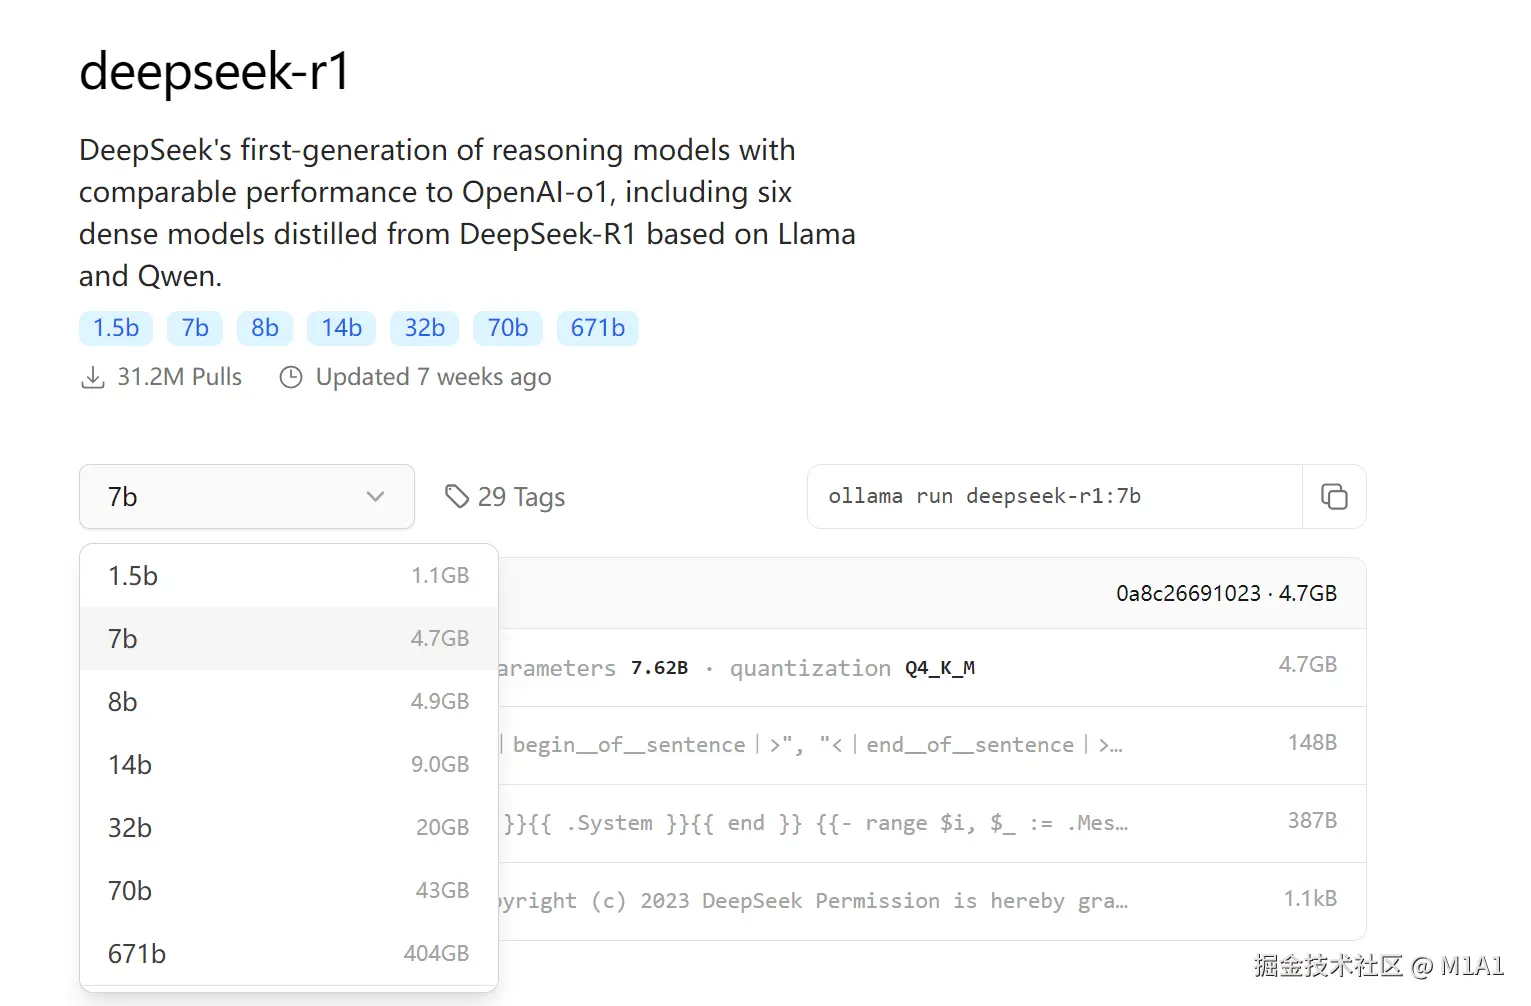Click the dropdown chevron arrow
The height and width of the screenshot is (1006, 1531).
376,497
